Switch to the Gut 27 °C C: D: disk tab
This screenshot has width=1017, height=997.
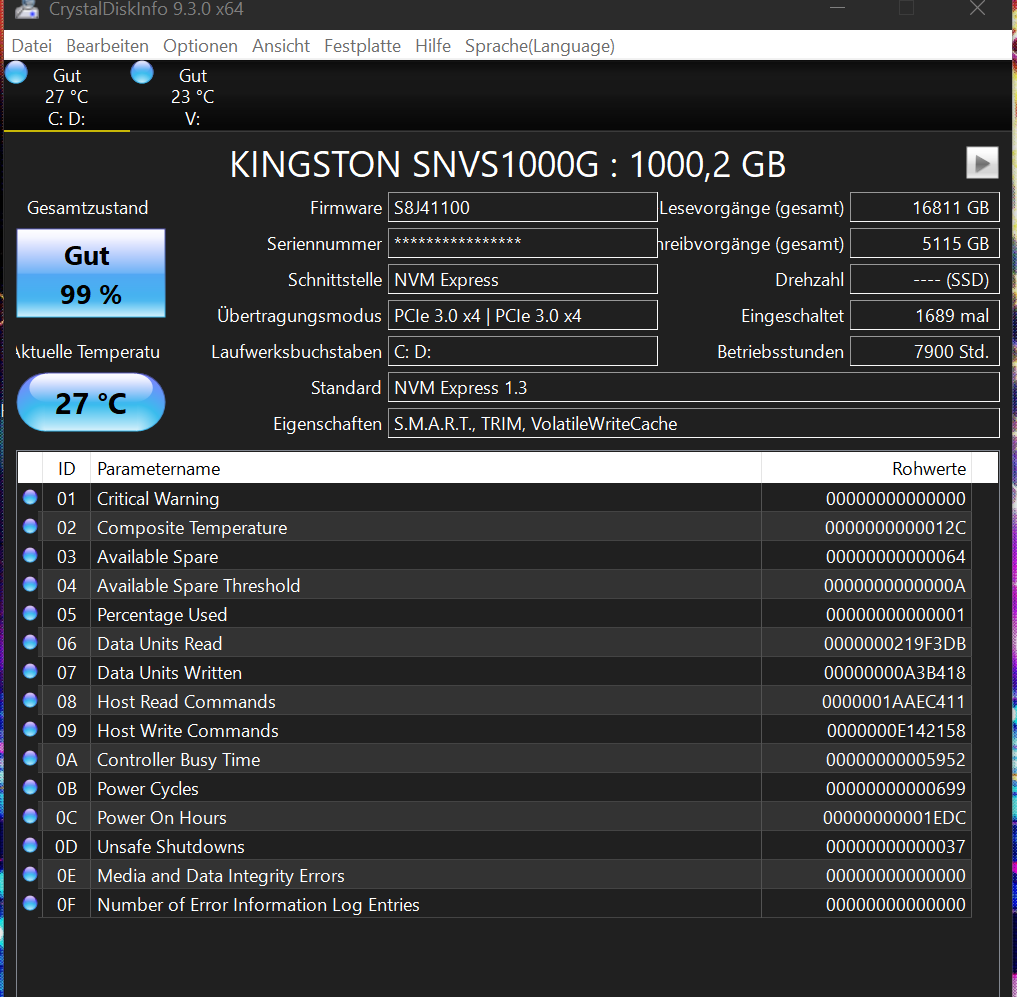[x=66, y=97]
